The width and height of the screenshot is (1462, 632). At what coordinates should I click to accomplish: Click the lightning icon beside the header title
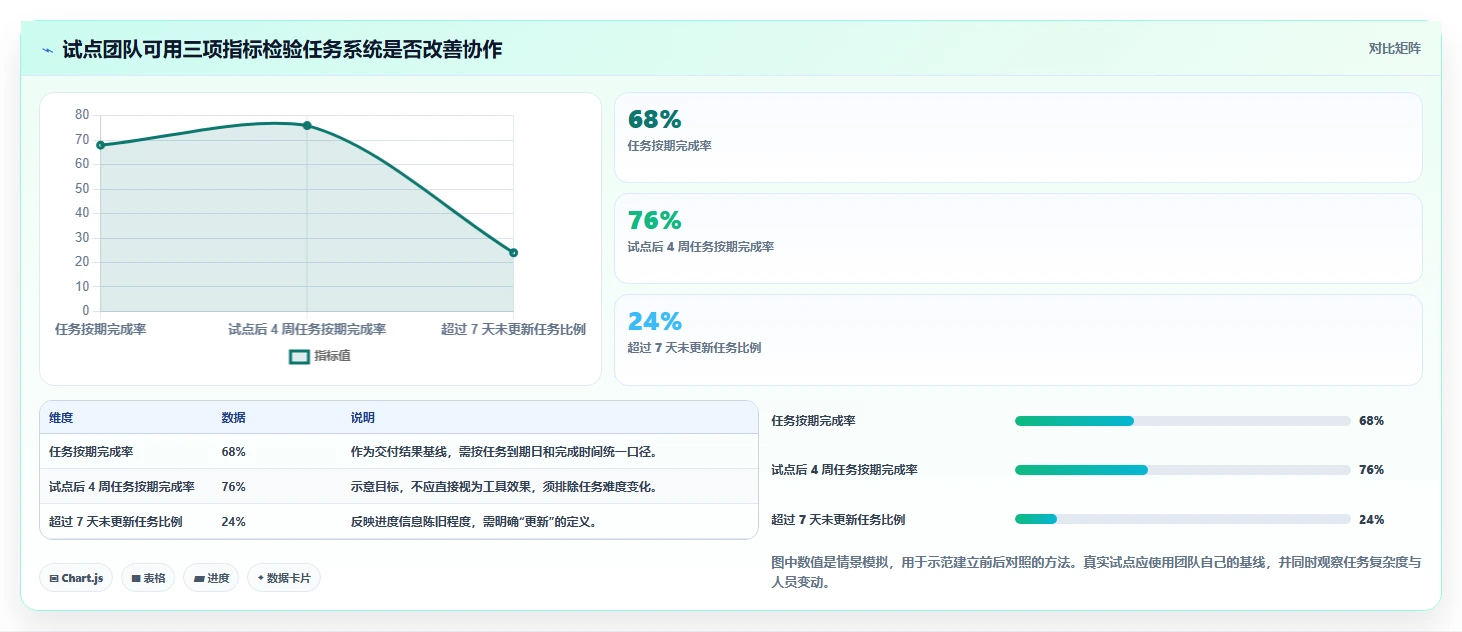(x=47, y=50)
